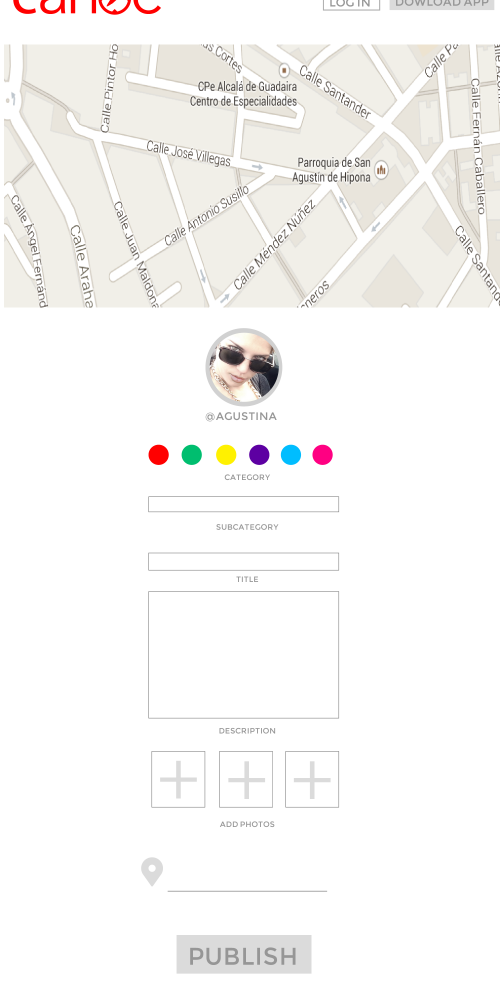Screen dimensions: 500x1000
Task: Focus the Title input field
Action: click(244, 561)
